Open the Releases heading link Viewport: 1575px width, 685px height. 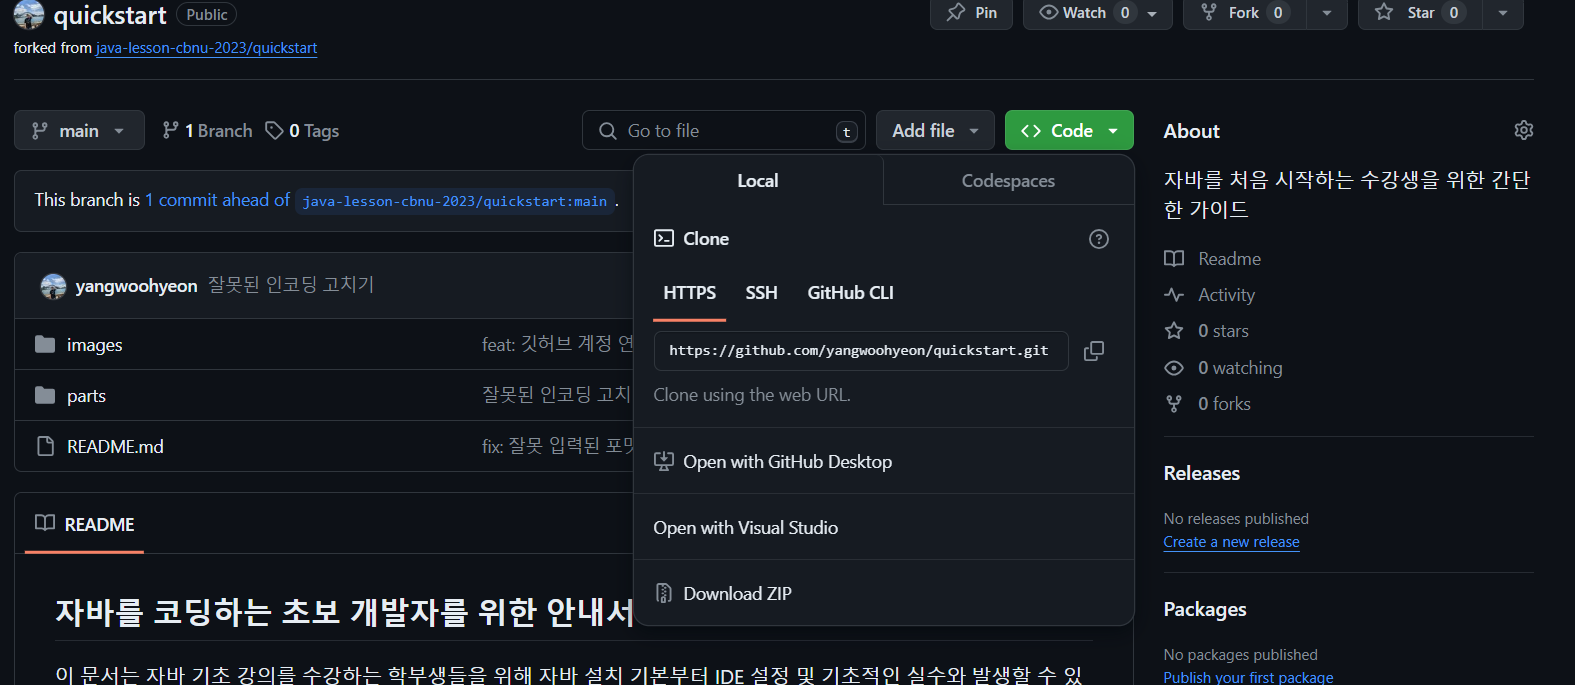point(1201,473)
